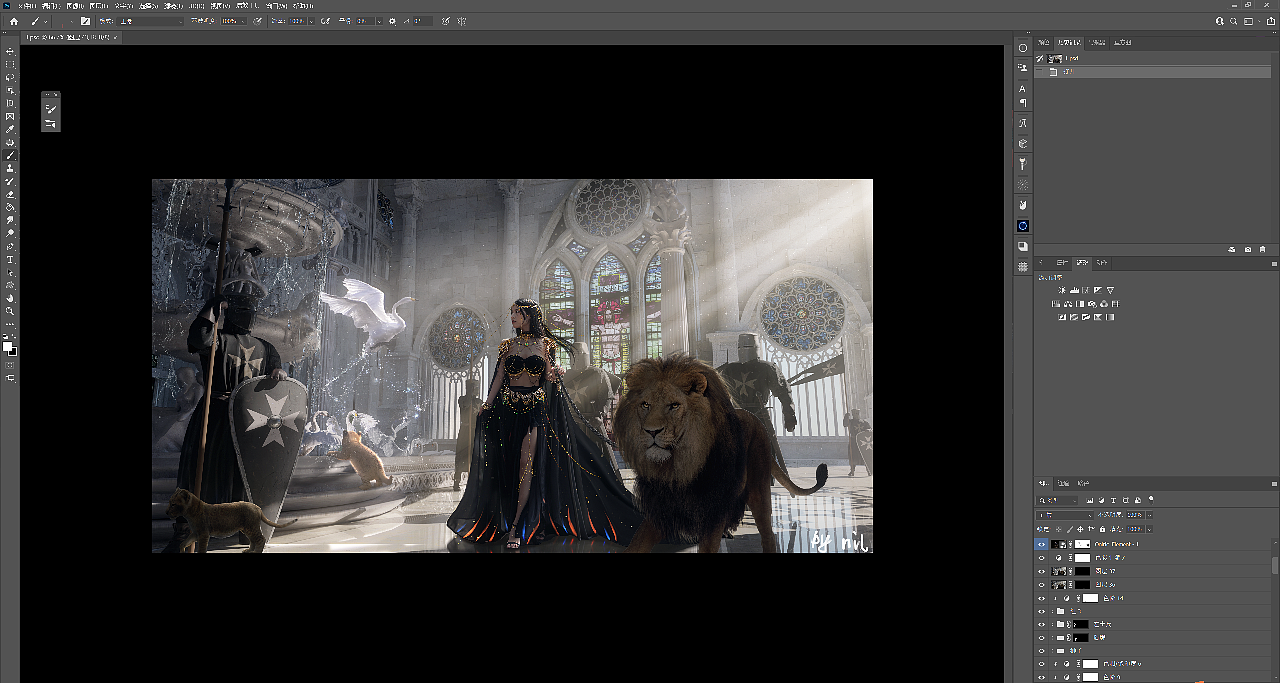Viewport: 1280px width, 683px height.
Task: Select the Lasso tool
Action: click(10, 77)
